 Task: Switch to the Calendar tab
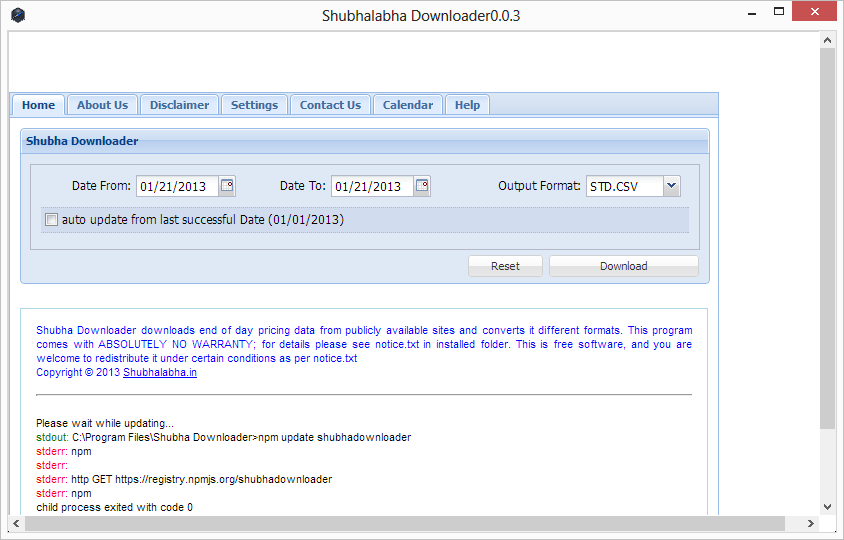coord(407,105)
